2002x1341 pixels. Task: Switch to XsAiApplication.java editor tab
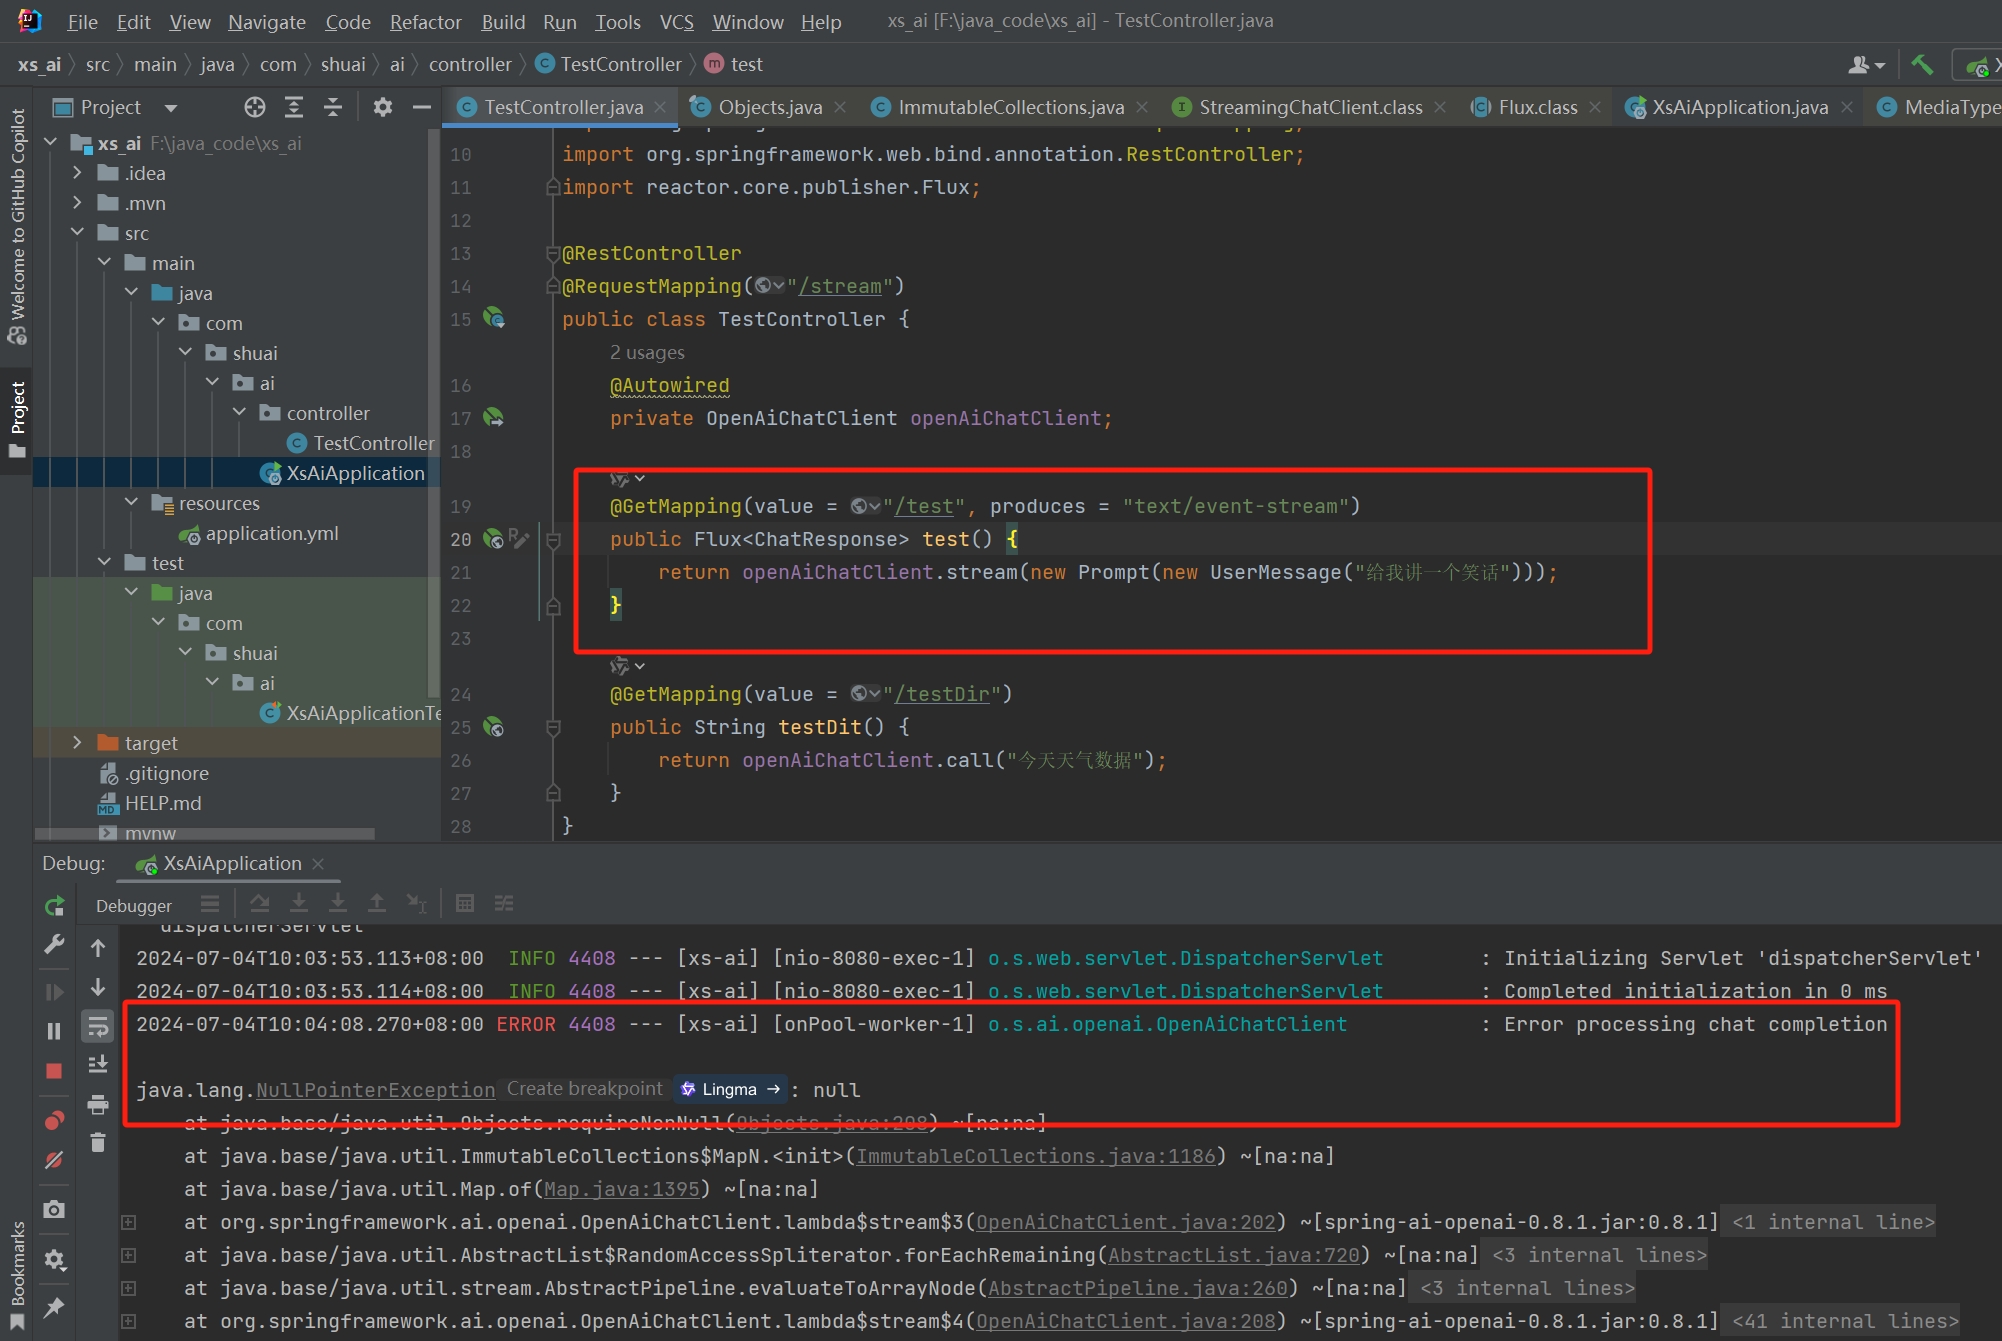click(x=1739, y=107)
